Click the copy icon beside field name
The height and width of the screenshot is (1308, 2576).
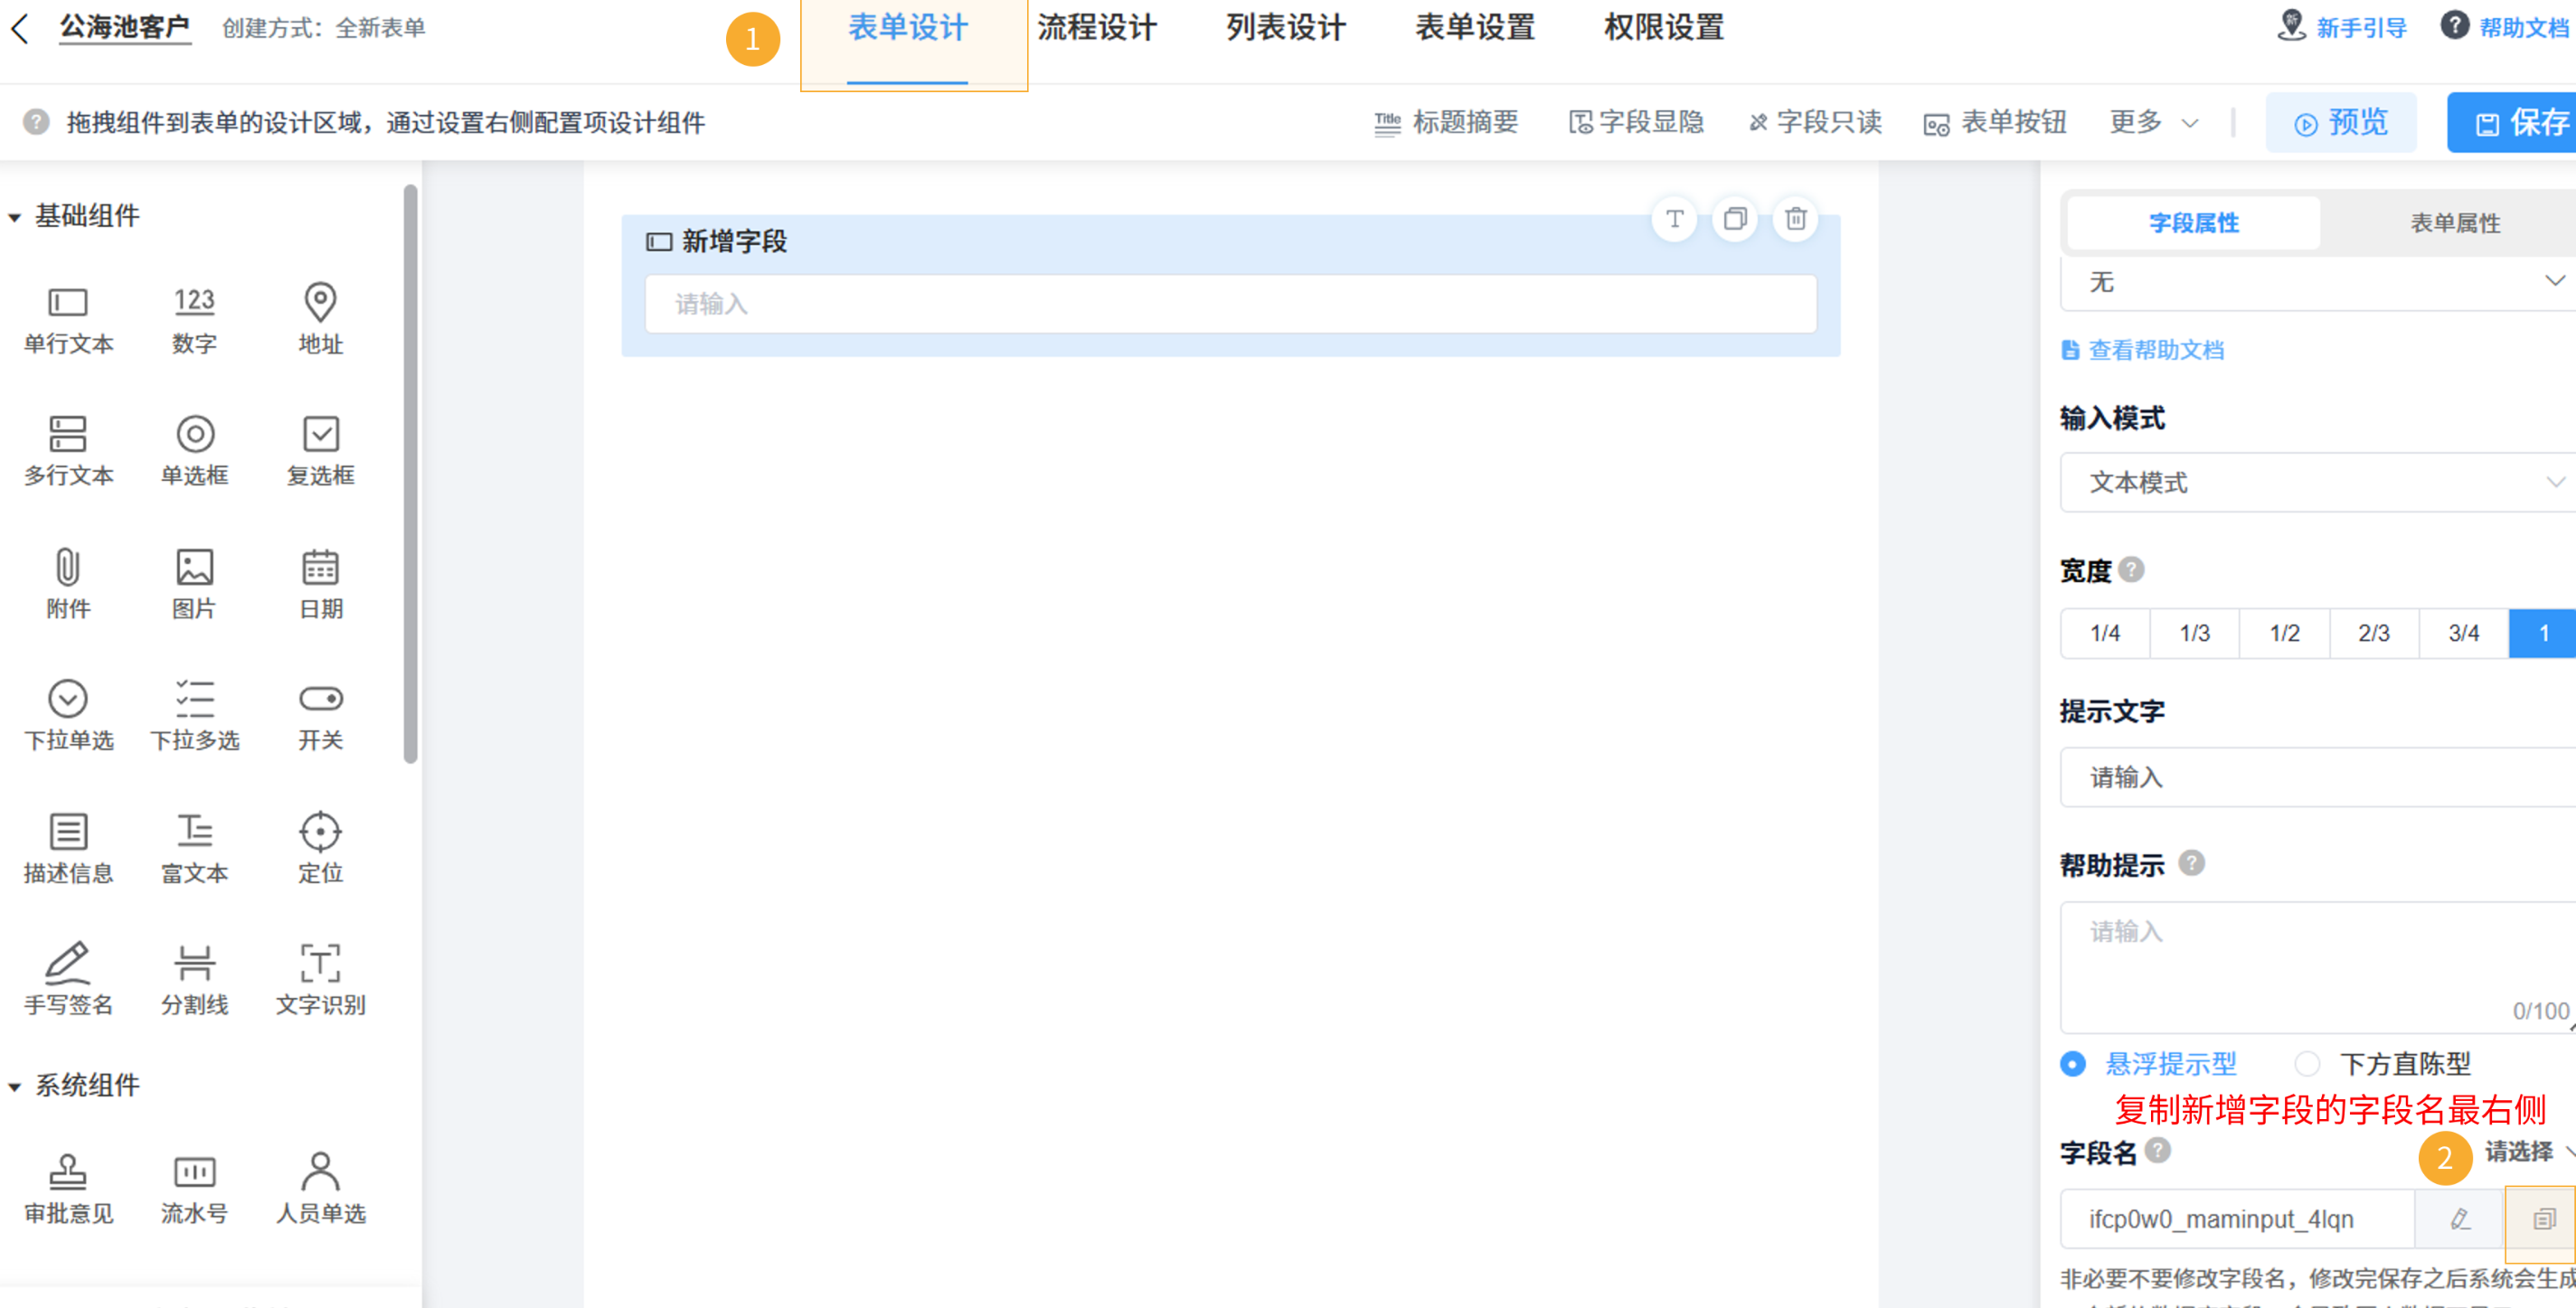[x=2544, y=1219]
